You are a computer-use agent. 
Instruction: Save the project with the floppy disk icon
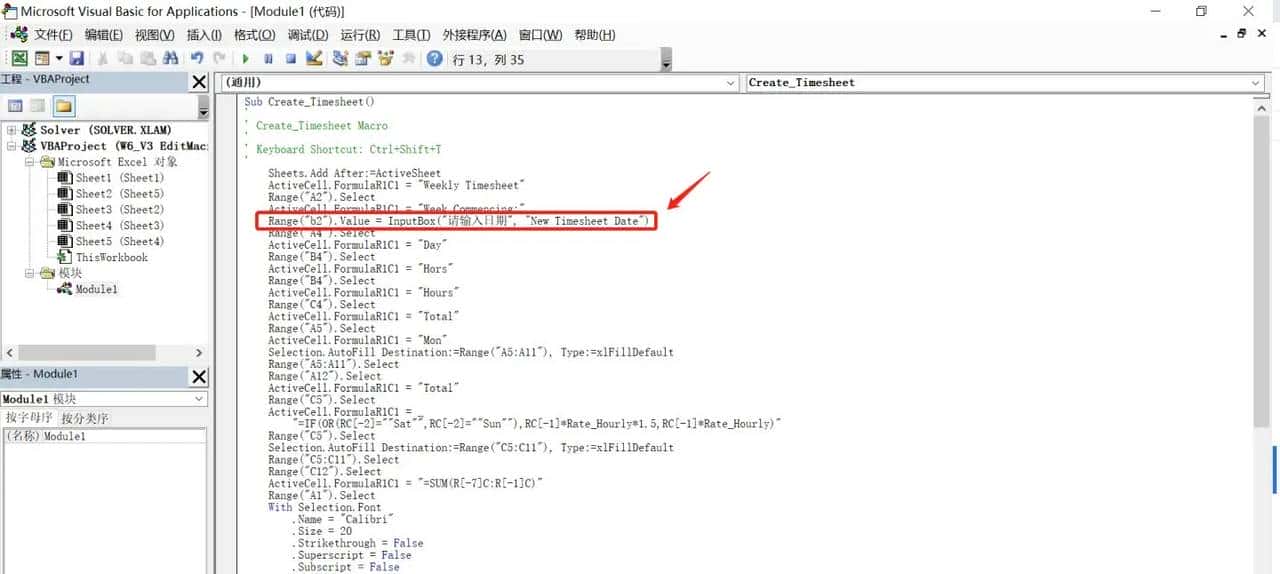tap(77, 59)
